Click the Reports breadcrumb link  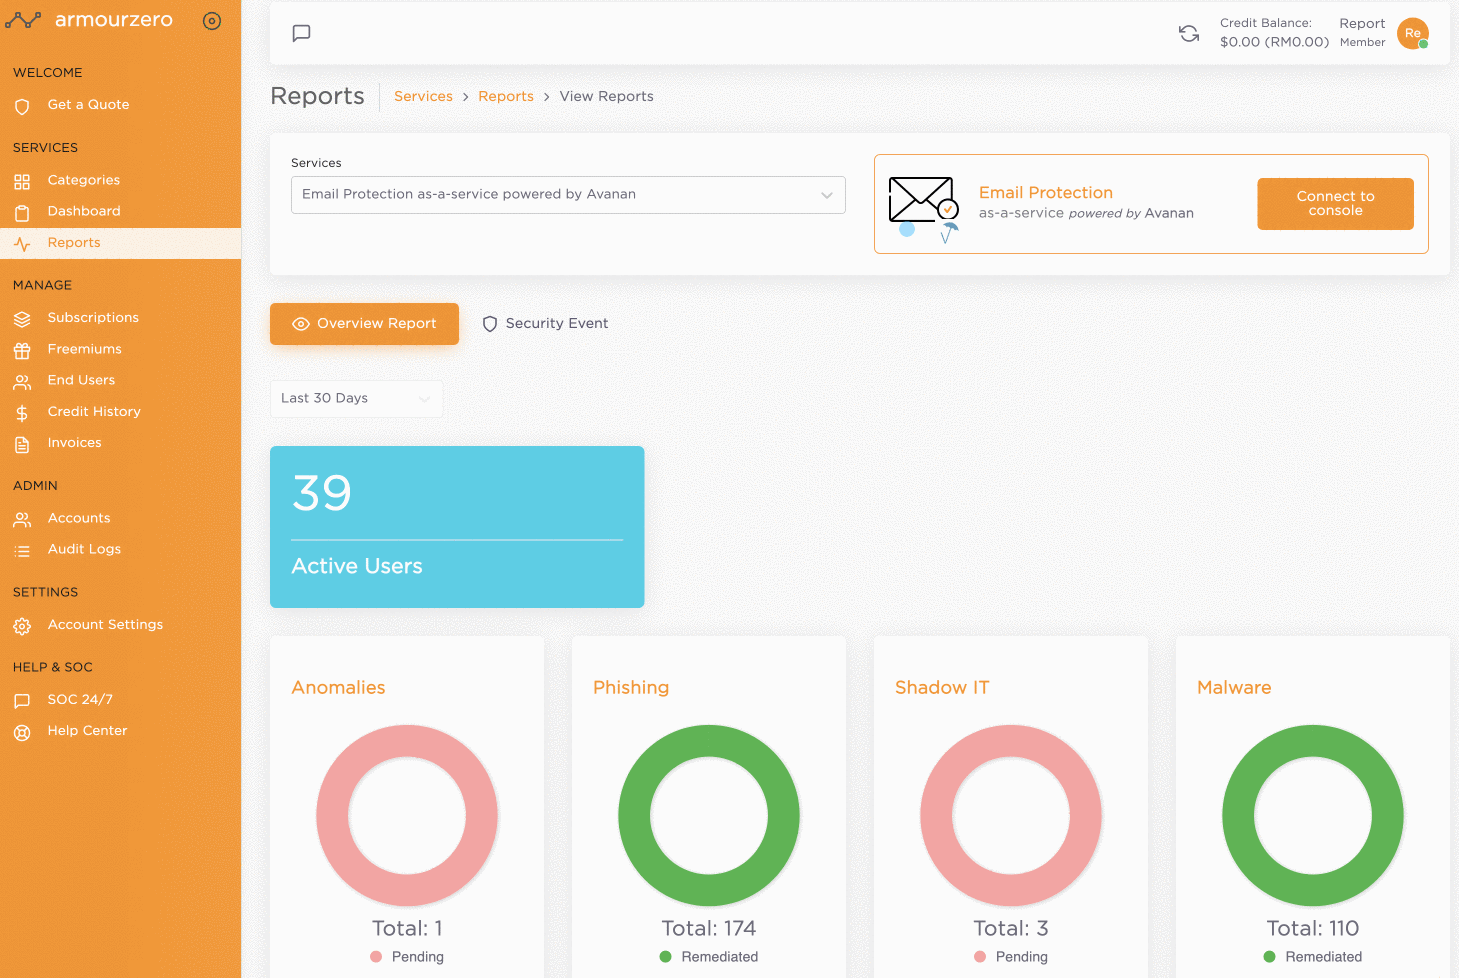pyautogui.click(x=506, y=96)
